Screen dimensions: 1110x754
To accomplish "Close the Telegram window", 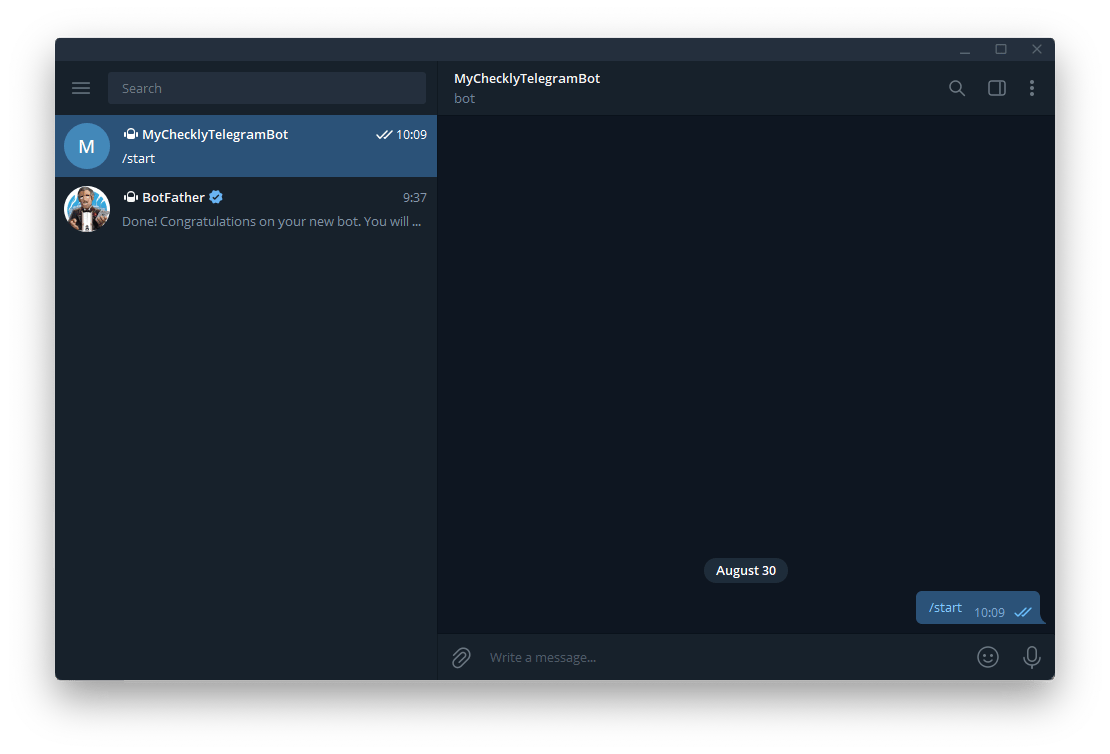I will point(1037,50).
